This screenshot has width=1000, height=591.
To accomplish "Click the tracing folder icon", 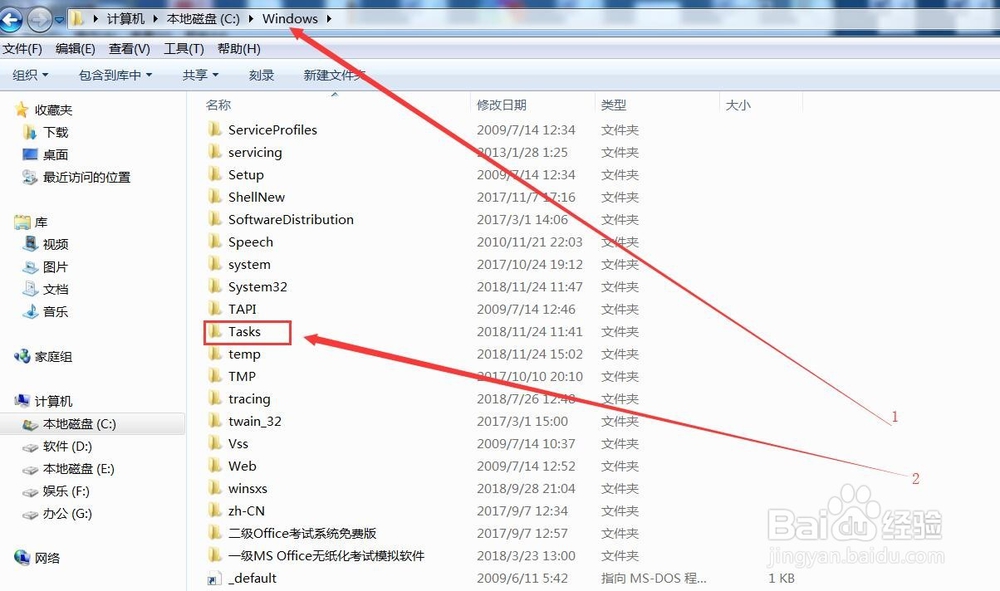I will [x=214, y=398].
